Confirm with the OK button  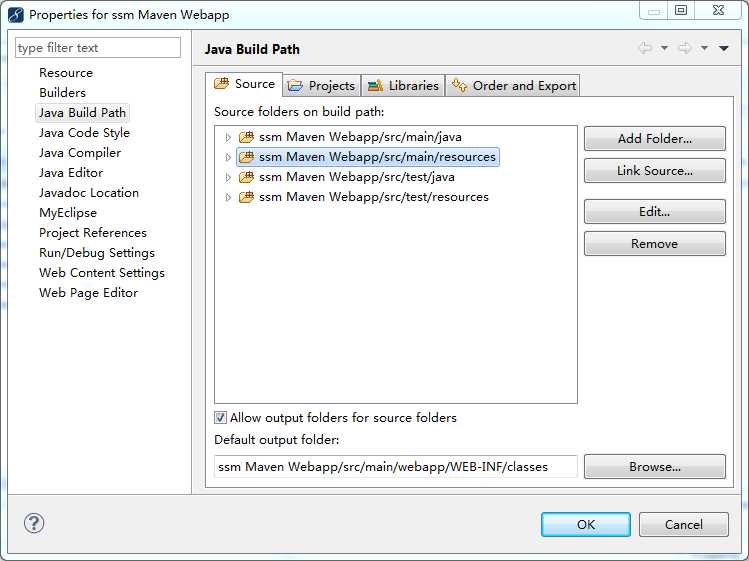[x=586, y=525]
